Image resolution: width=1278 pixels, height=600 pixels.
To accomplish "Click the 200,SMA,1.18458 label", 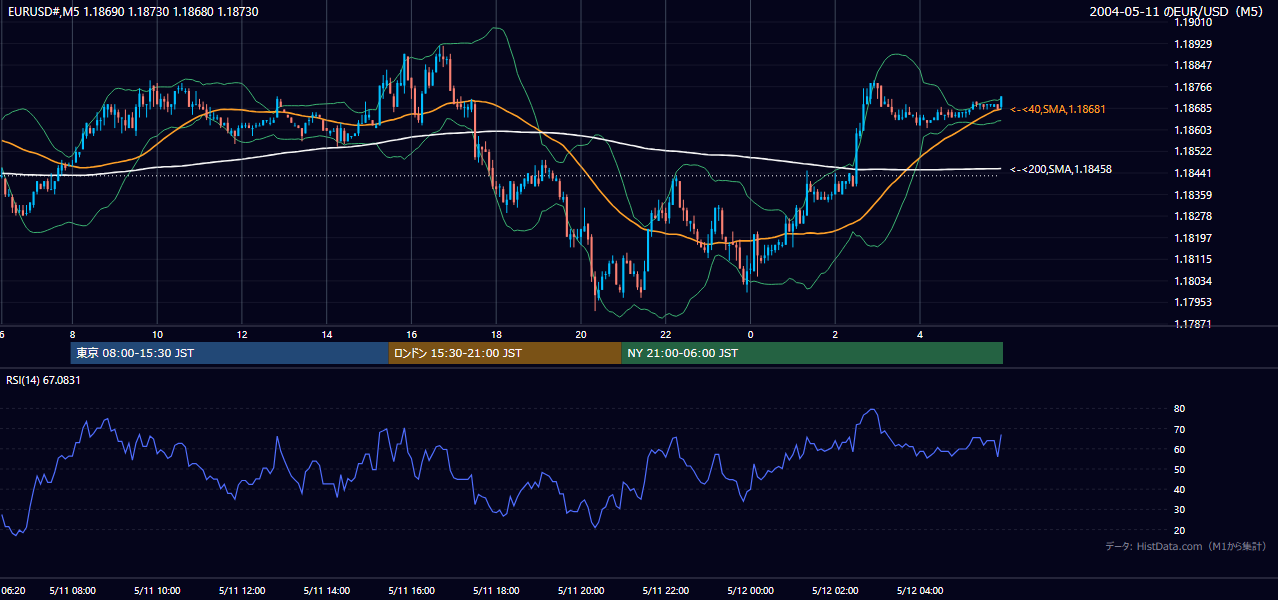I will click(1061, 169).
